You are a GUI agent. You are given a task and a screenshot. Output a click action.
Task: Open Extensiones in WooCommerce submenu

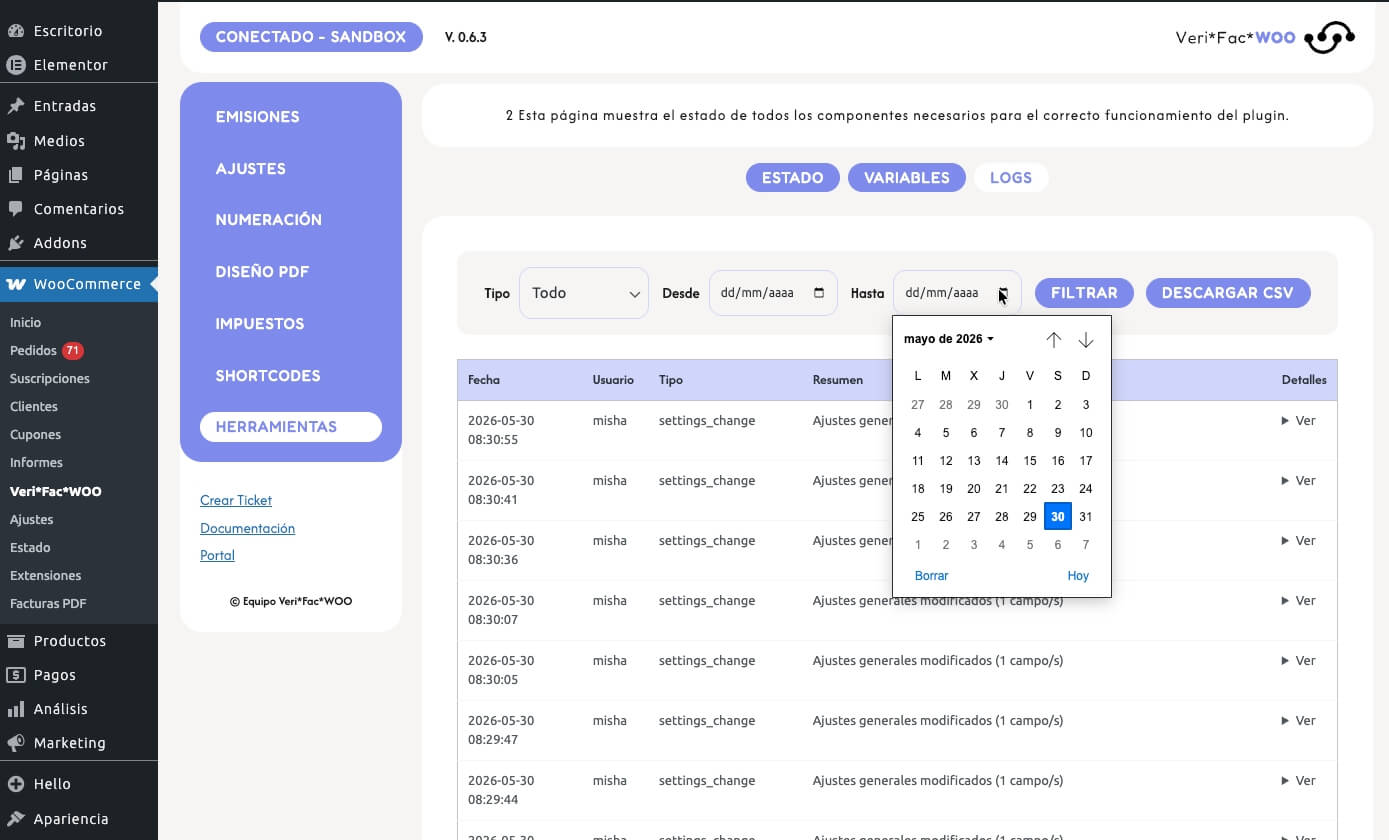[x=46, y=576]
